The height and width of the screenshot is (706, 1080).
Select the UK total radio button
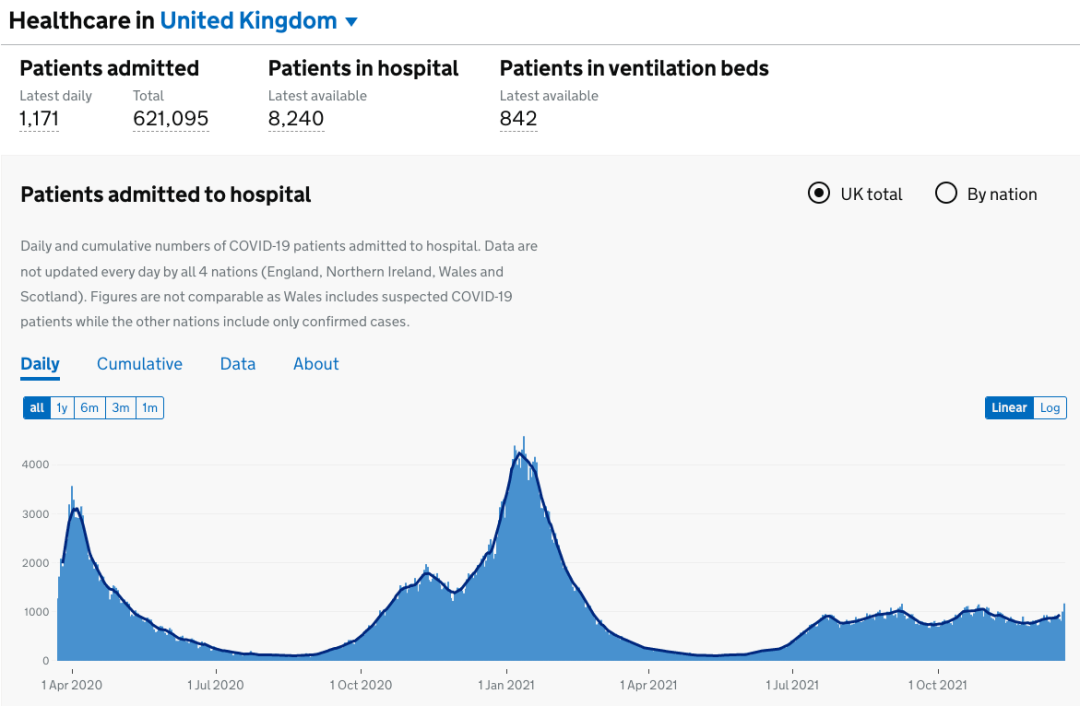click(x=819, y=194)
